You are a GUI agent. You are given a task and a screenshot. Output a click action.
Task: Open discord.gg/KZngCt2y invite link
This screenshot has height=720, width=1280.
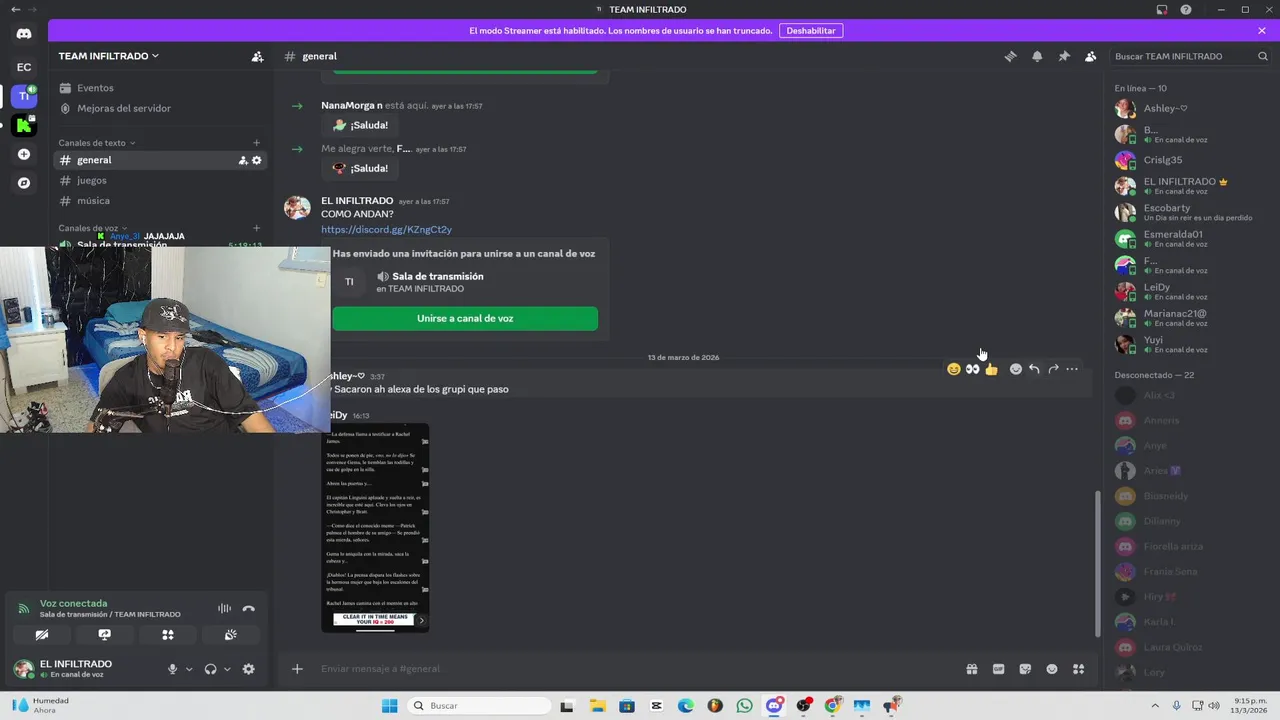click(386, 229)
